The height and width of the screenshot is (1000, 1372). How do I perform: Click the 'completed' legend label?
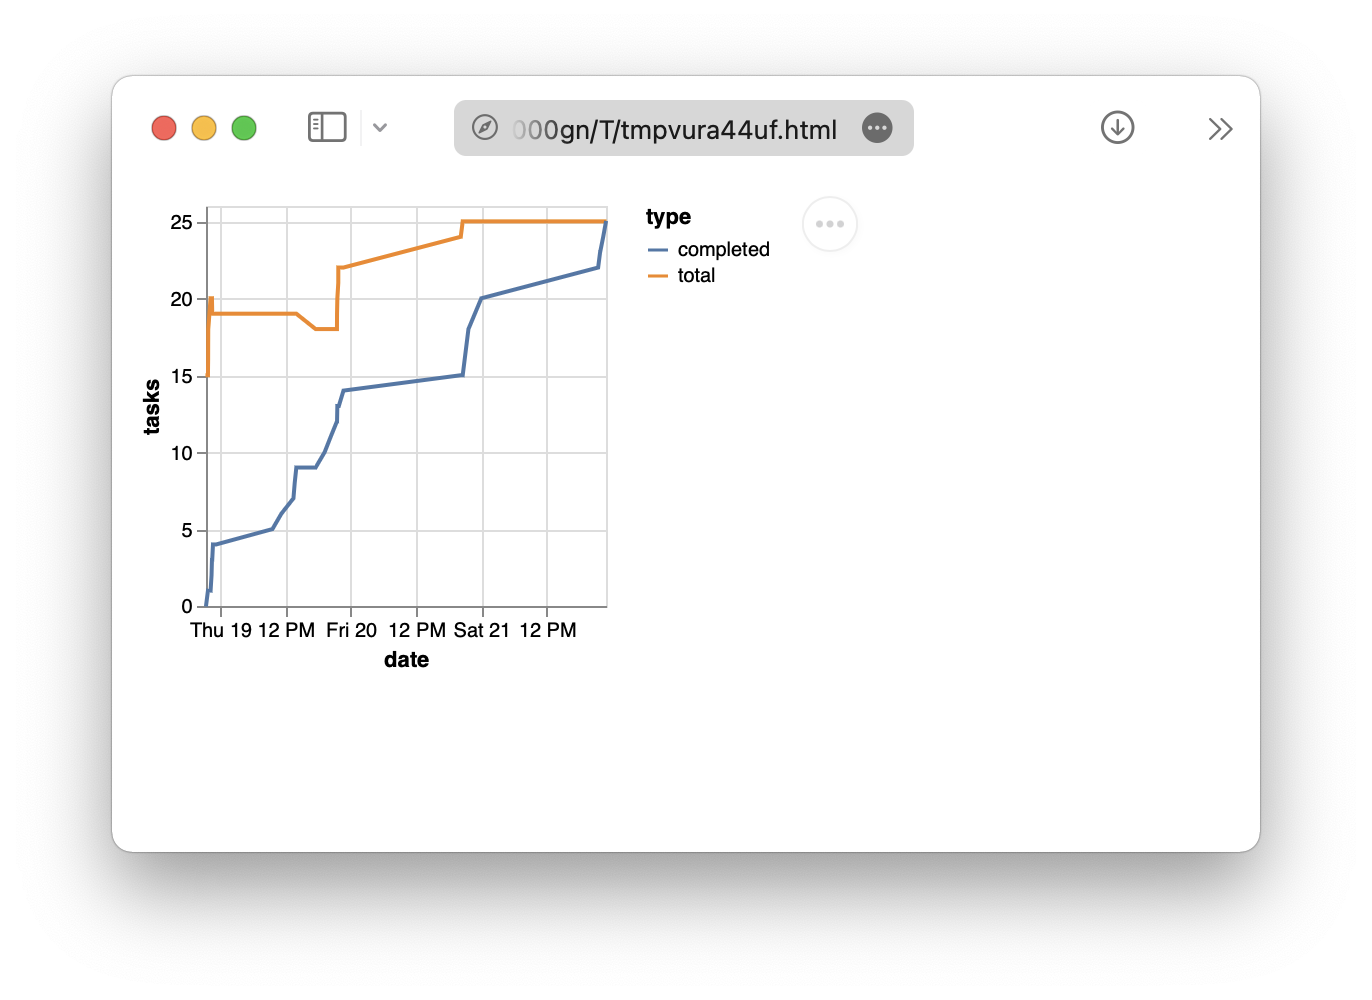[724, 250]
